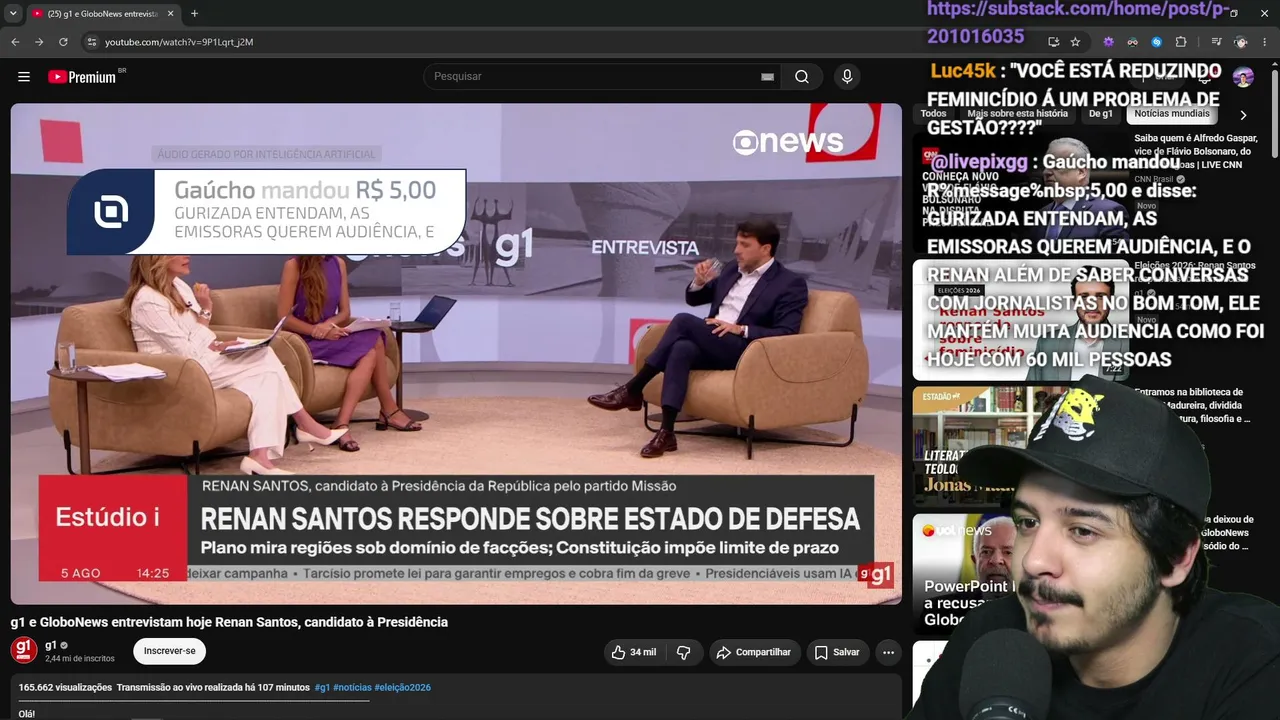Select the g1 e GloboNews tab
Screen dimensions: 1280x720
click(x=103, y=13)
